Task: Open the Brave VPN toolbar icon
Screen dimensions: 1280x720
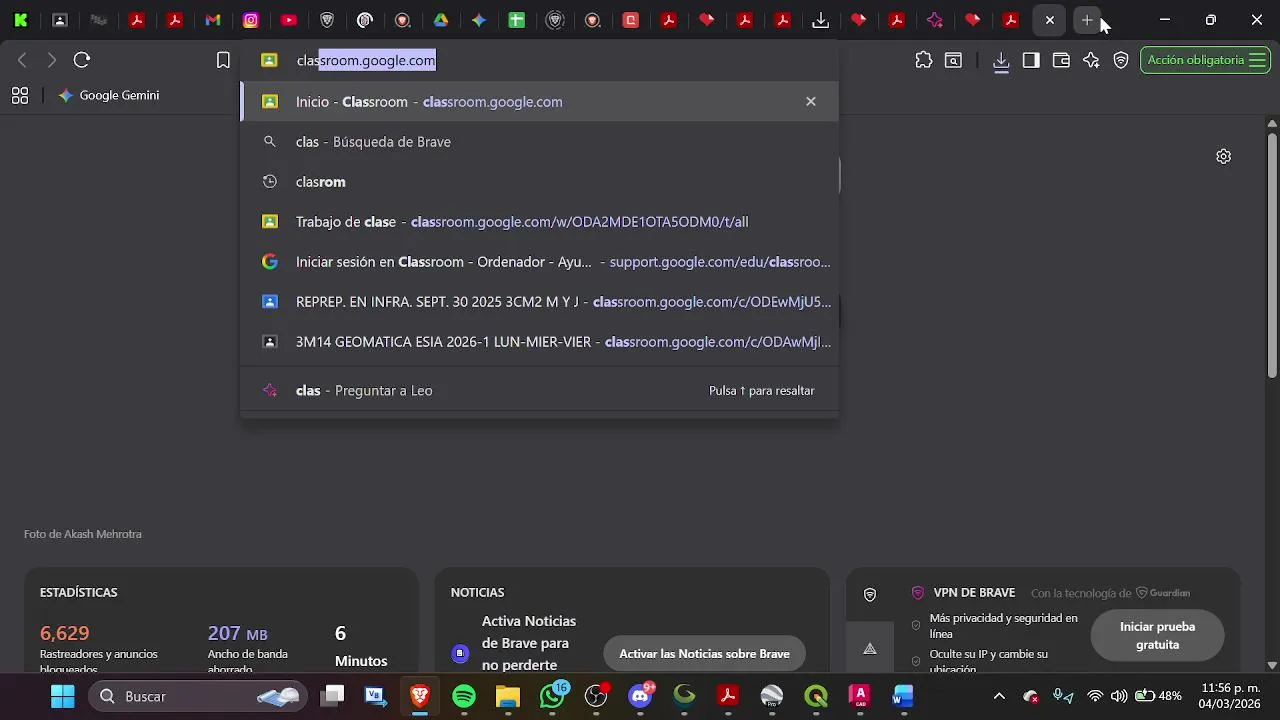Action: pos(1121,60)
